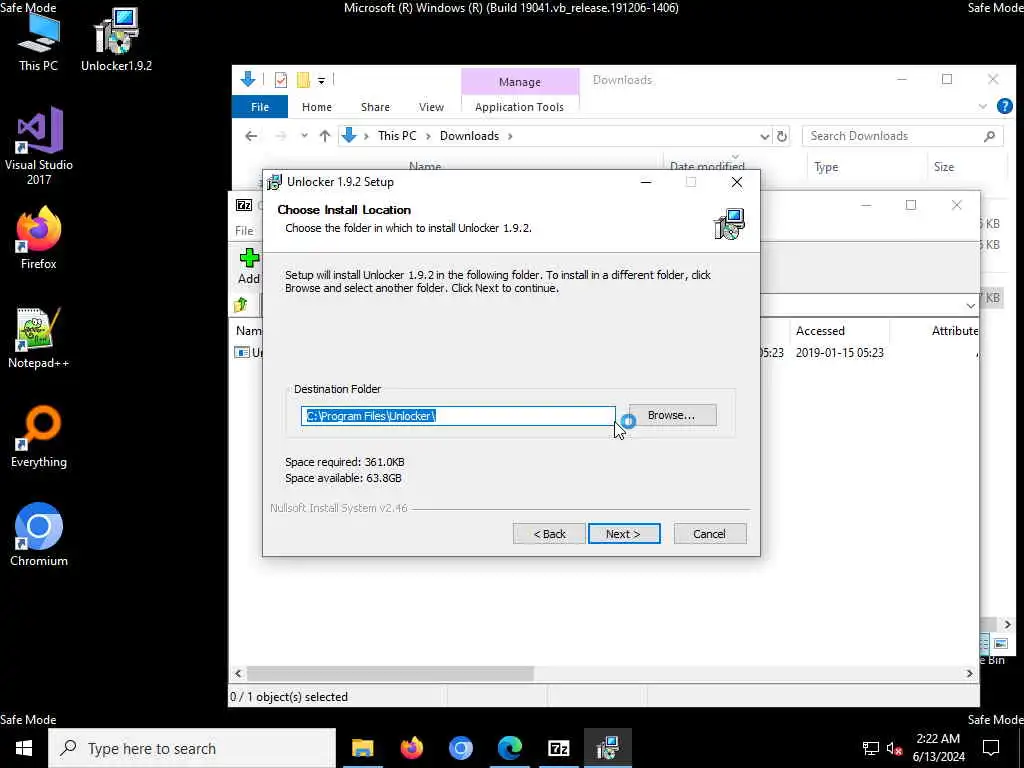Minimize the Unlocker setup window
The height and width of the screenshot is (768, 1024).
(x=646, y=182)
